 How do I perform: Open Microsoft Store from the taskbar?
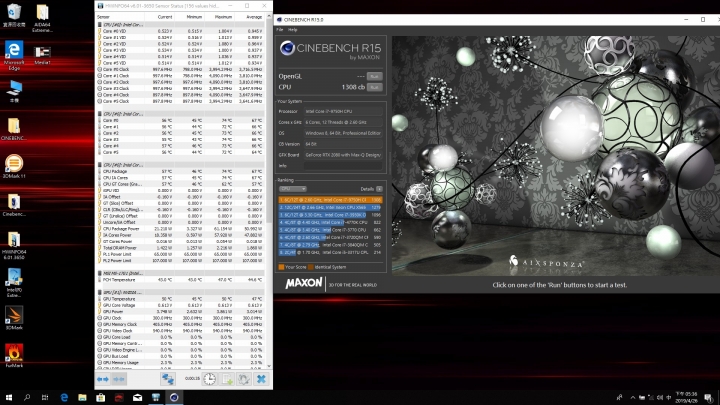(x=101, y=398)
